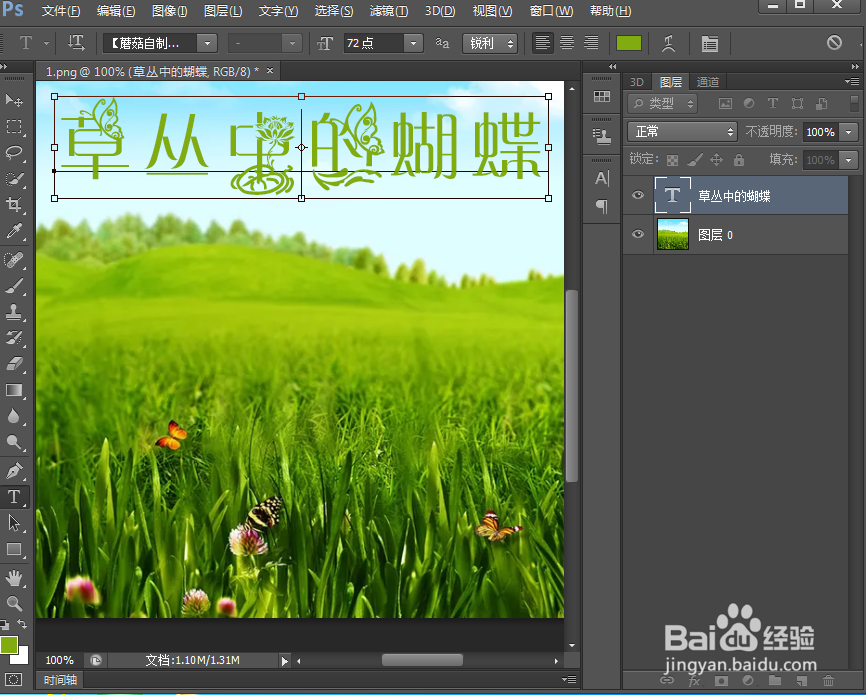Select the Quick Selection tool
This screenshot has height=695, width=866.
[14, 179]
